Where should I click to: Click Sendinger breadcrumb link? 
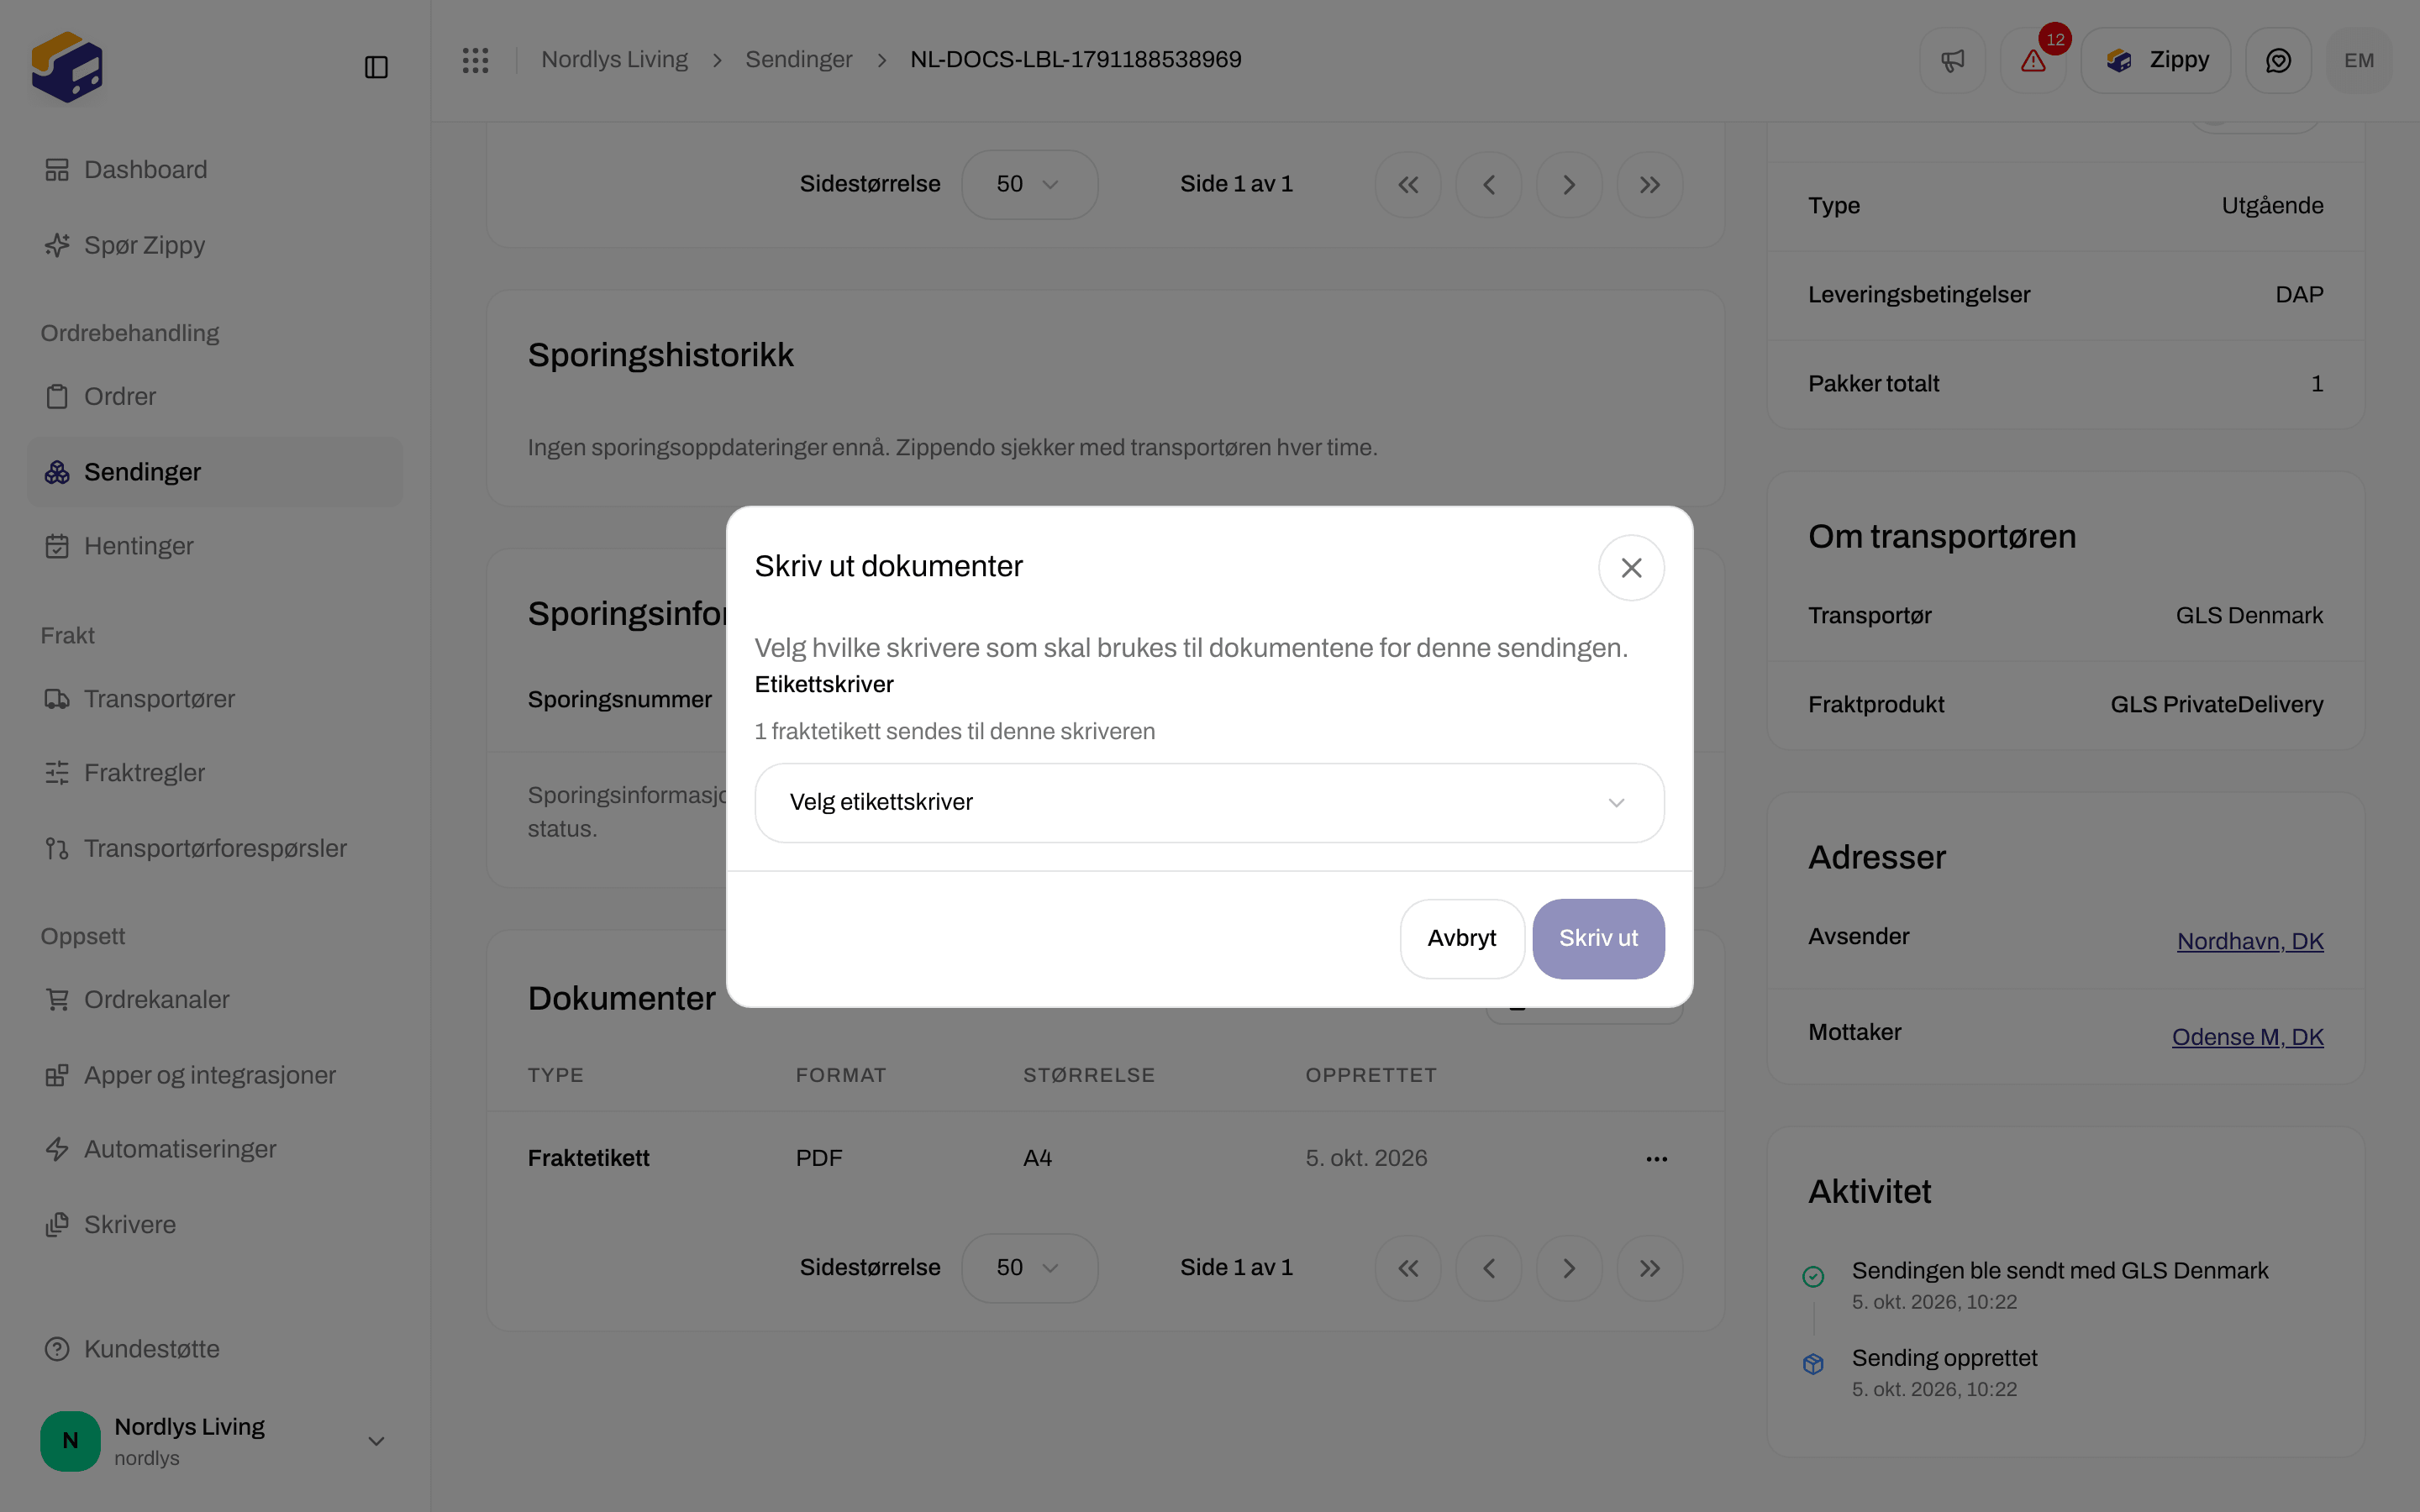[x=798, y=60]
